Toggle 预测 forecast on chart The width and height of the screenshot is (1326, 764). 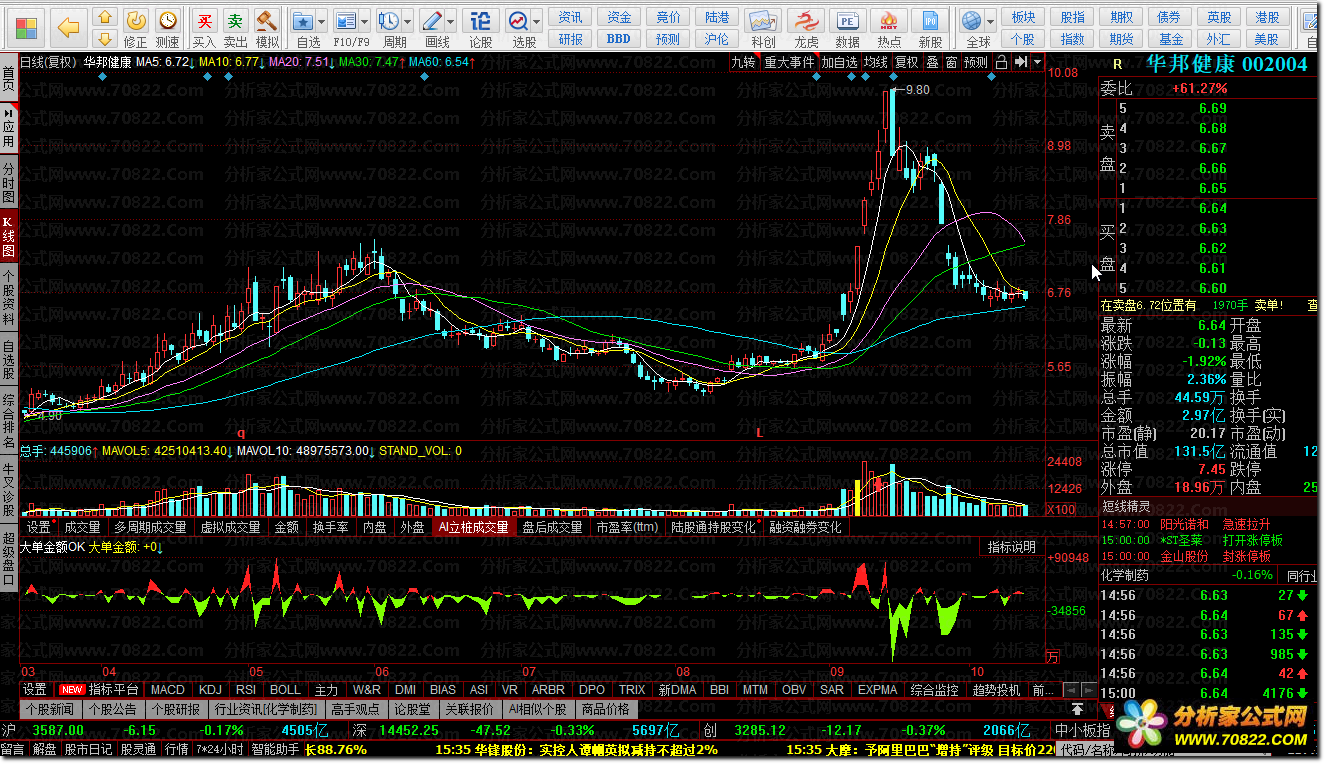[x=976, y=62]
